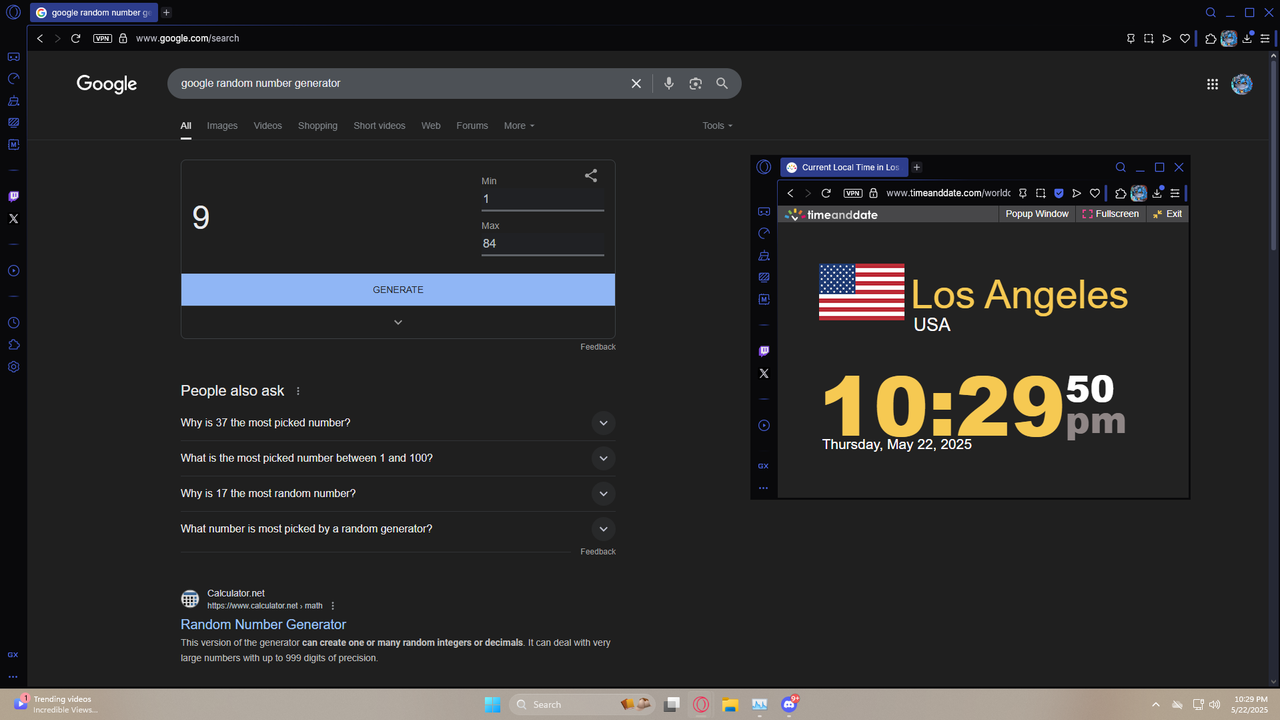
Task: Open Twitch icon in timeanddate window sidebar
Action: click(764, 351)
